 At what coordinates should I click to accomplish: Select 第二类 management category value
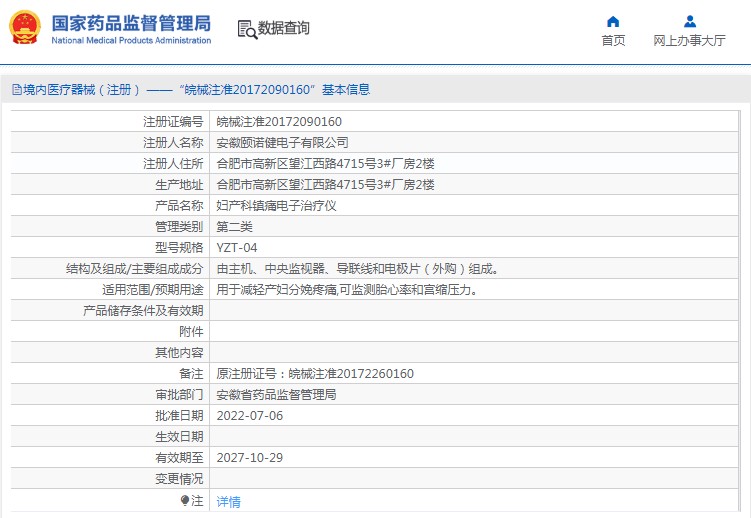click(x=235, y=227)
